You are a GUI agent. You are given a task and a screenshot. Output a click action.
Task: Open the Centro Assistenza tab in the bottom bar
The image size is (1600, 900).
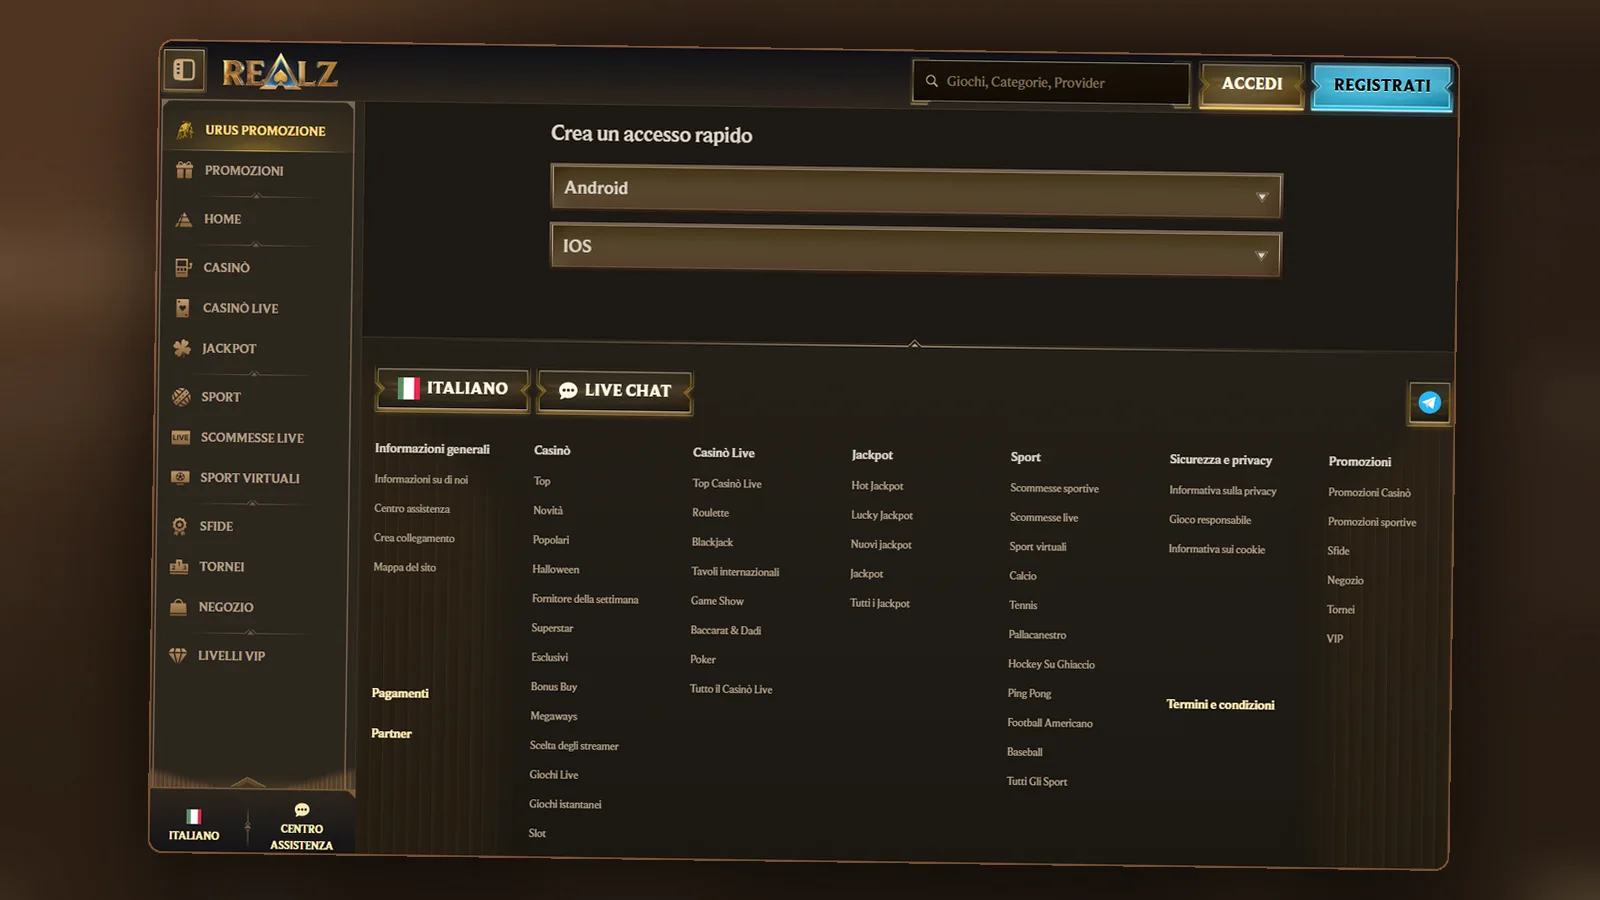tap(301, 828)
